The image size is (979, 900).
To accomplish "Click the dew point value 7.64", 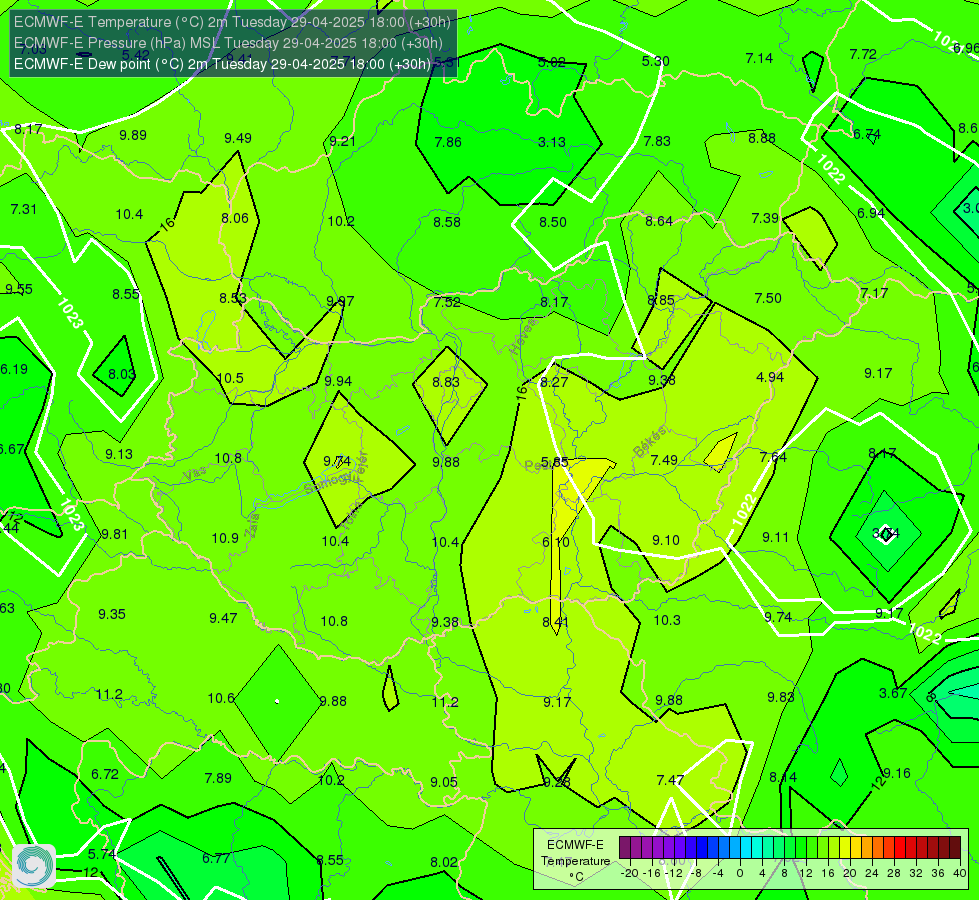I will click(x=773, y=457).
